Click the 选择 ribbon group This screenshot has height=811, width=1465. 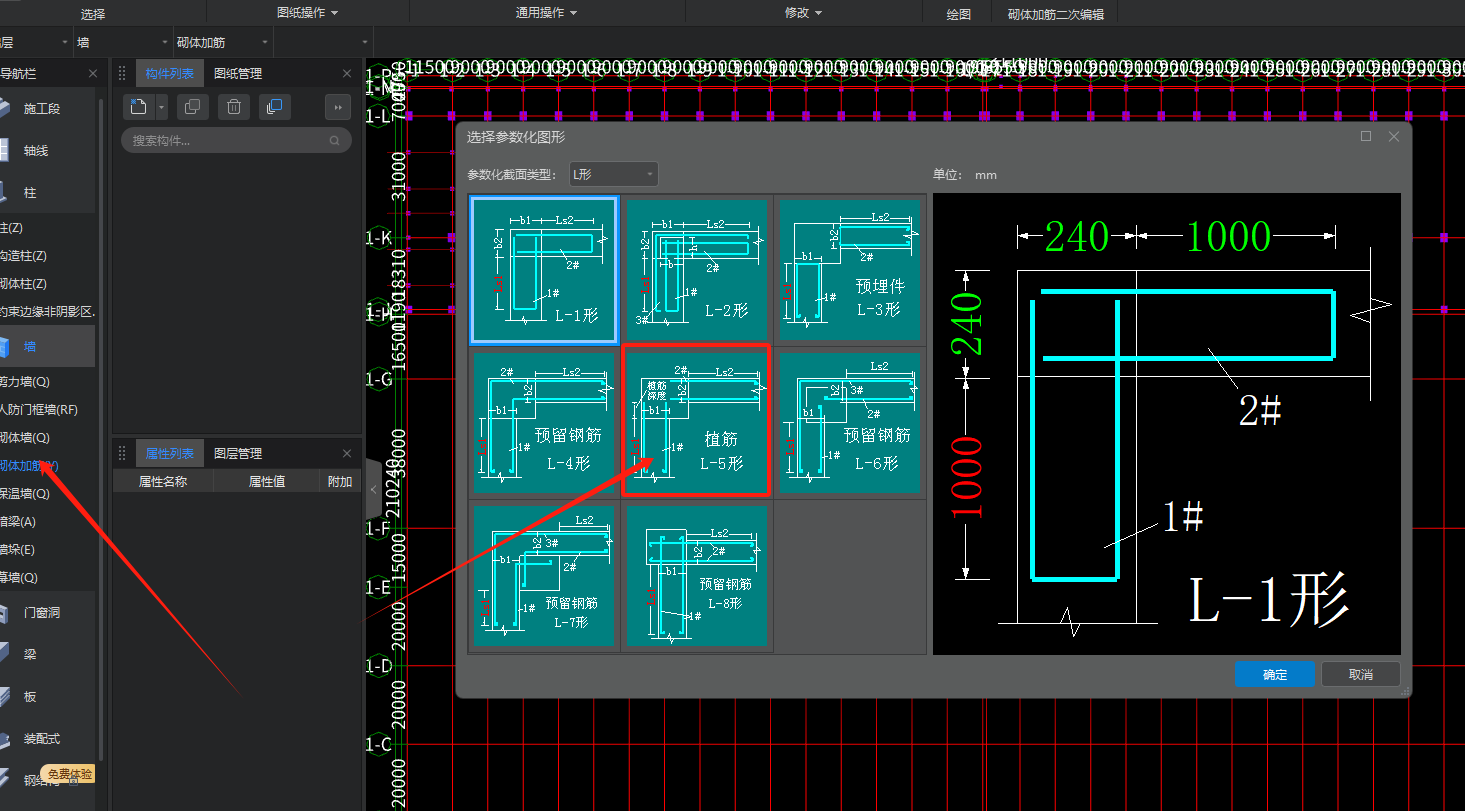pyautogui.click(x=93, y=14)
